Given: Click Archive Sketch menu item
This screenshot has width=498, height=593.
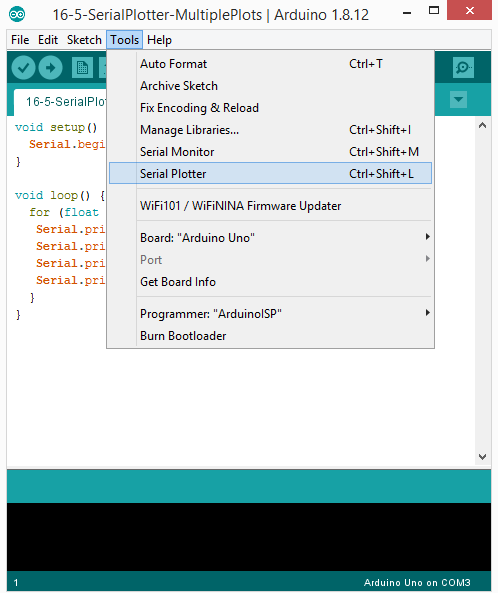Looking at the screenshot, I should [x=270, y=86].
